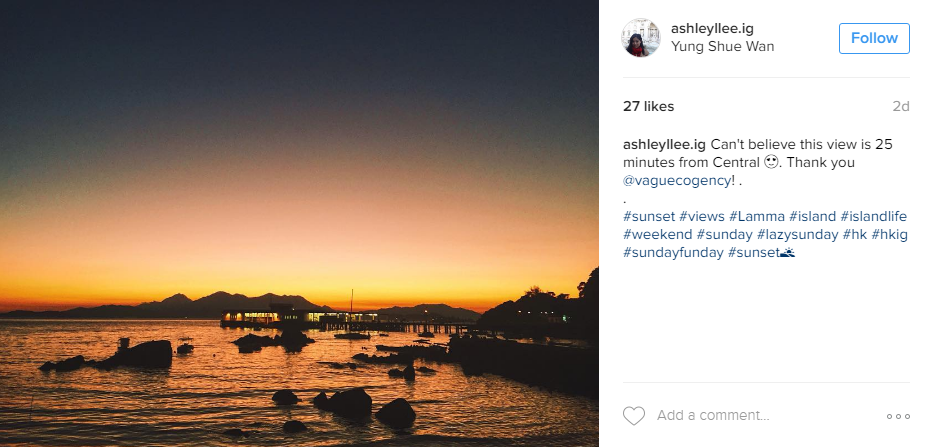933x447 pixels.
Task: Click the heart like icon
Action: (x=634, y=416)
